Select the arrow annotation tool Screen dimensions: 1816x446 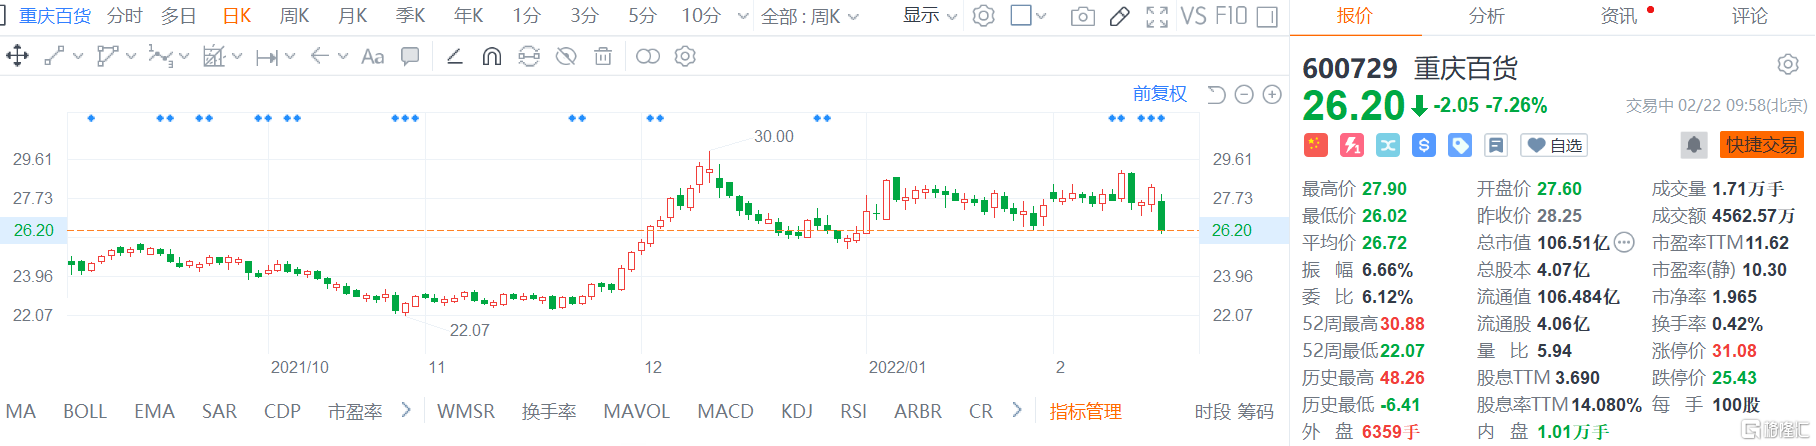[x=320, y=56]
